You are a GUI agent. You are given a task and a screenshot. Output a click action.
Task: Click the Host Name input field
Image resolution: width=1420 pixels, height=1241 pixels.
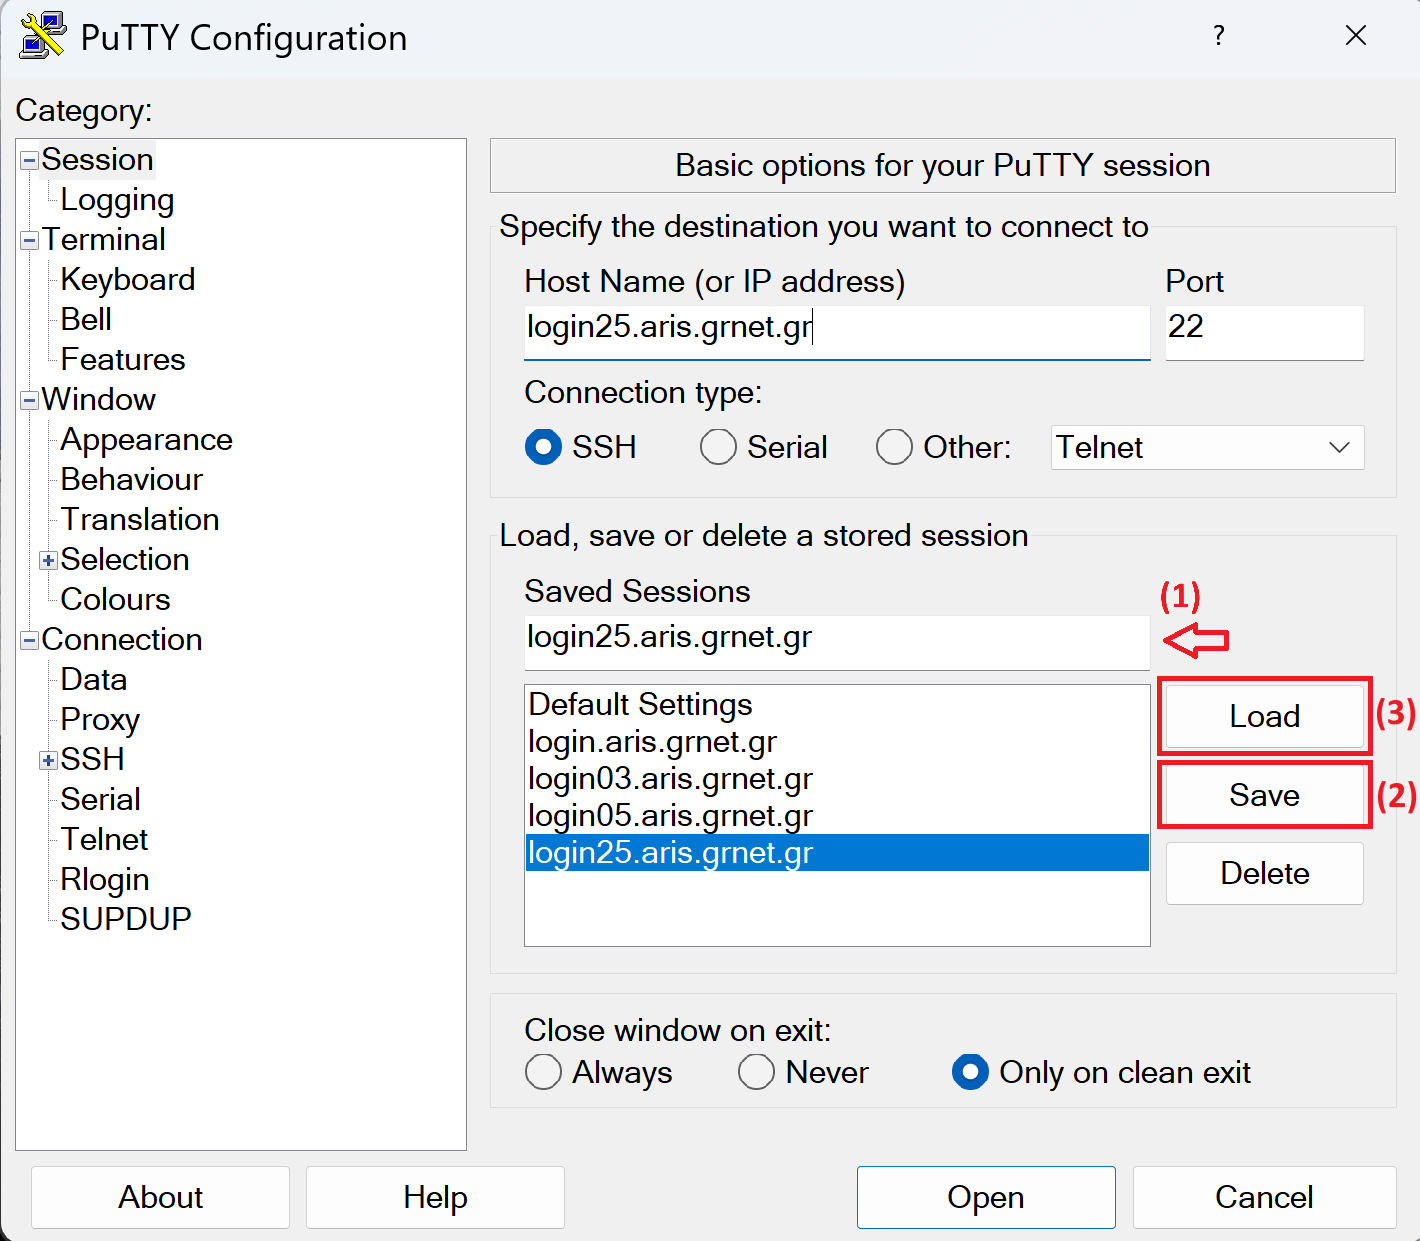(836, 328)
